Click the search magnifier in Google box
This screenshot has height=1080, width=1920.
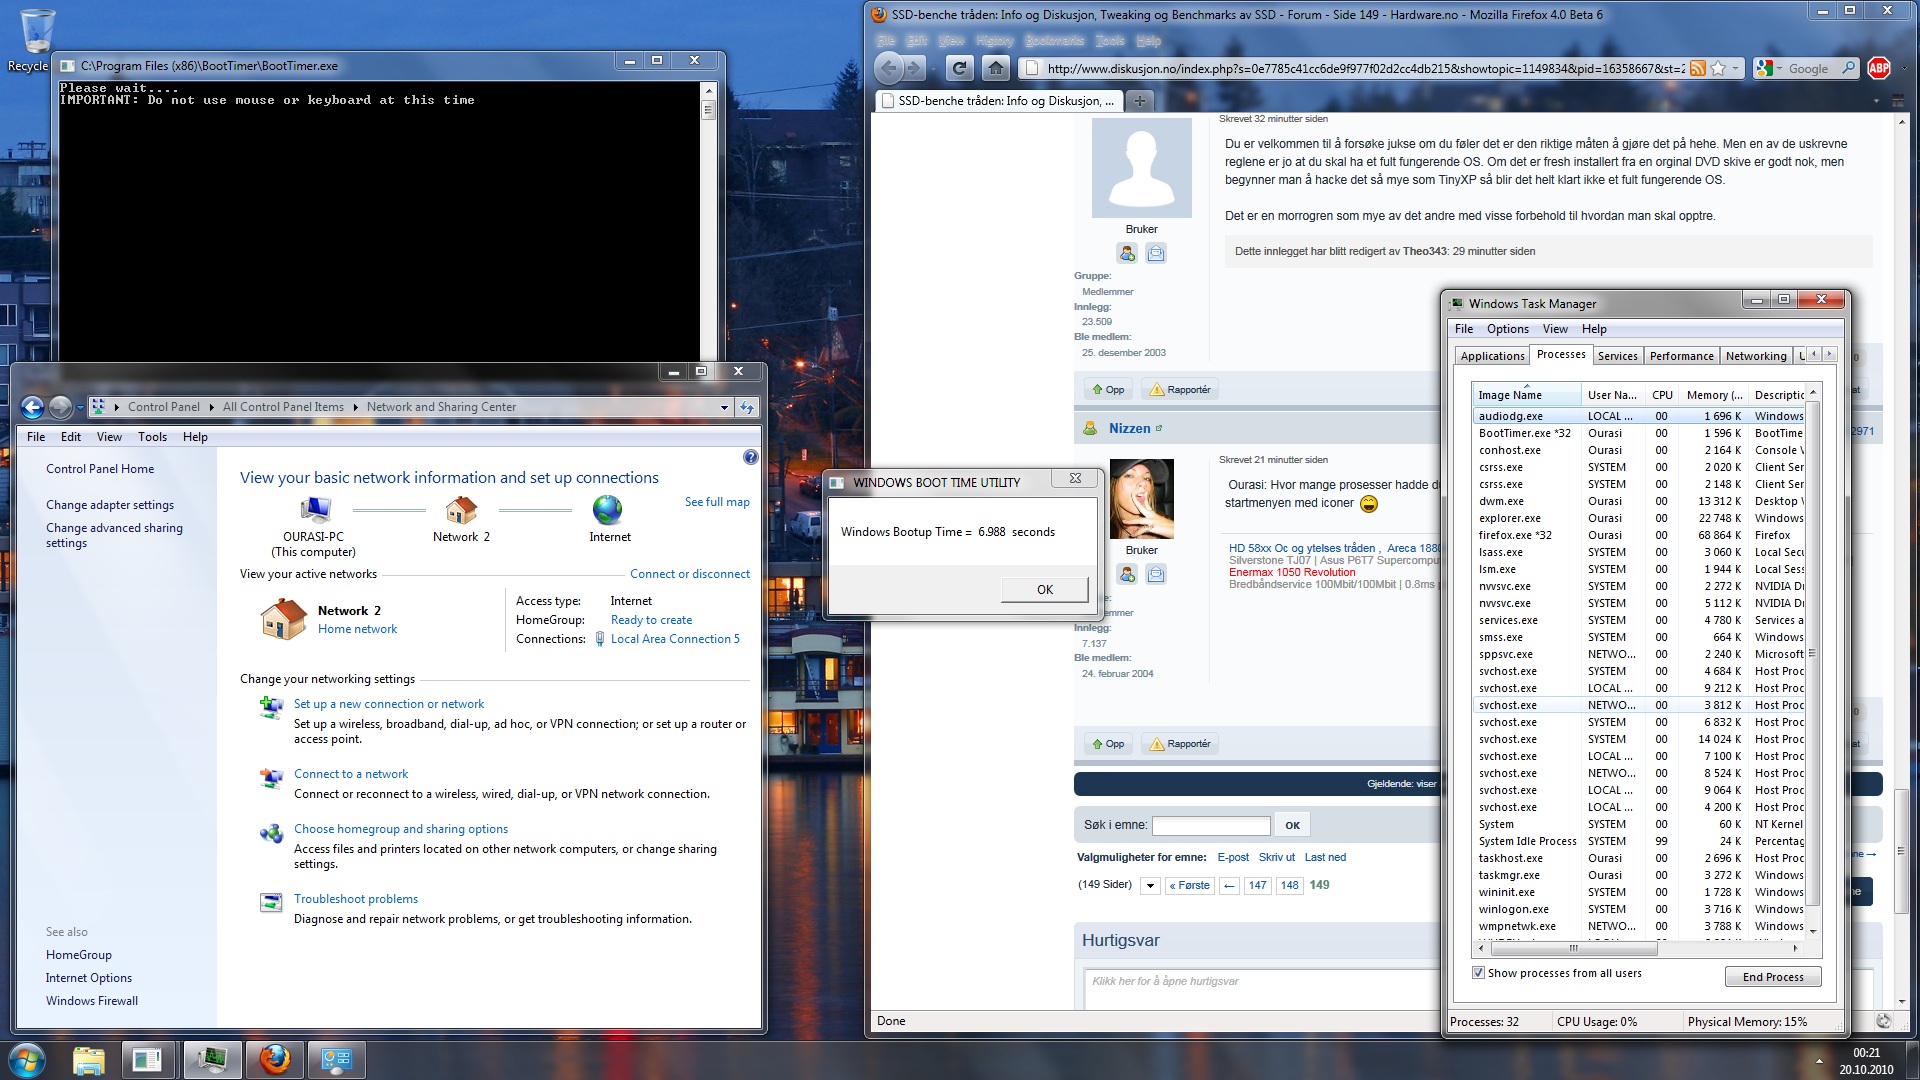[1848, 69]
